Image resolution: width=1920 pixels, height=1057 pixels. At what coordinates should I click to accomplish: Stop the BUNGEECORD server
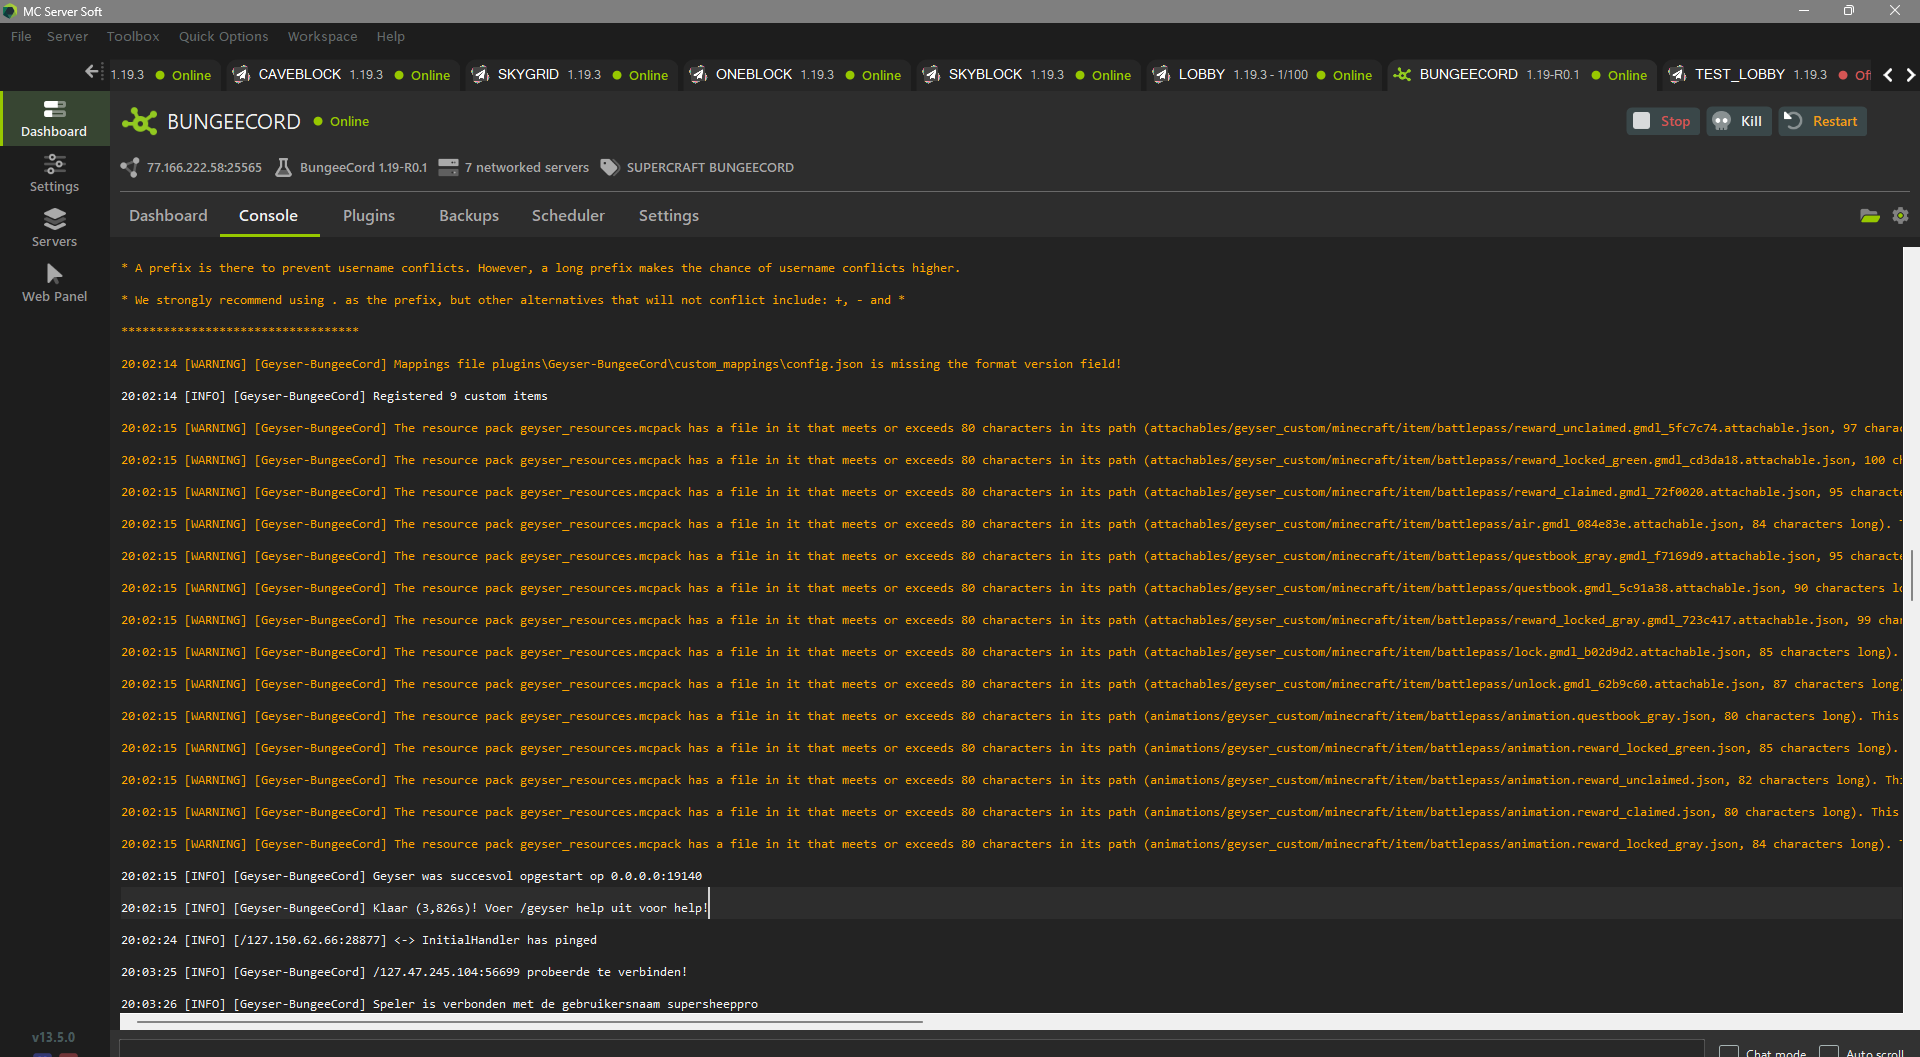coord(1662,120)
